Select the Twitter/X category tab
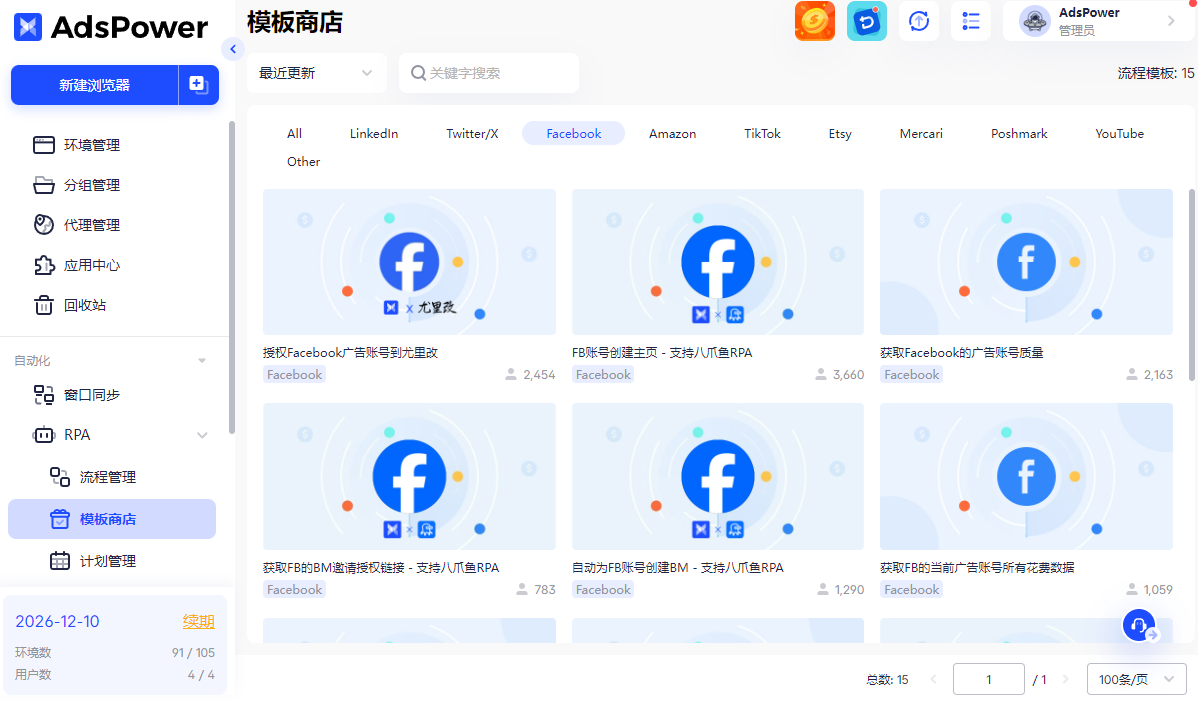The image size is (1198, 702). [472, 134]
